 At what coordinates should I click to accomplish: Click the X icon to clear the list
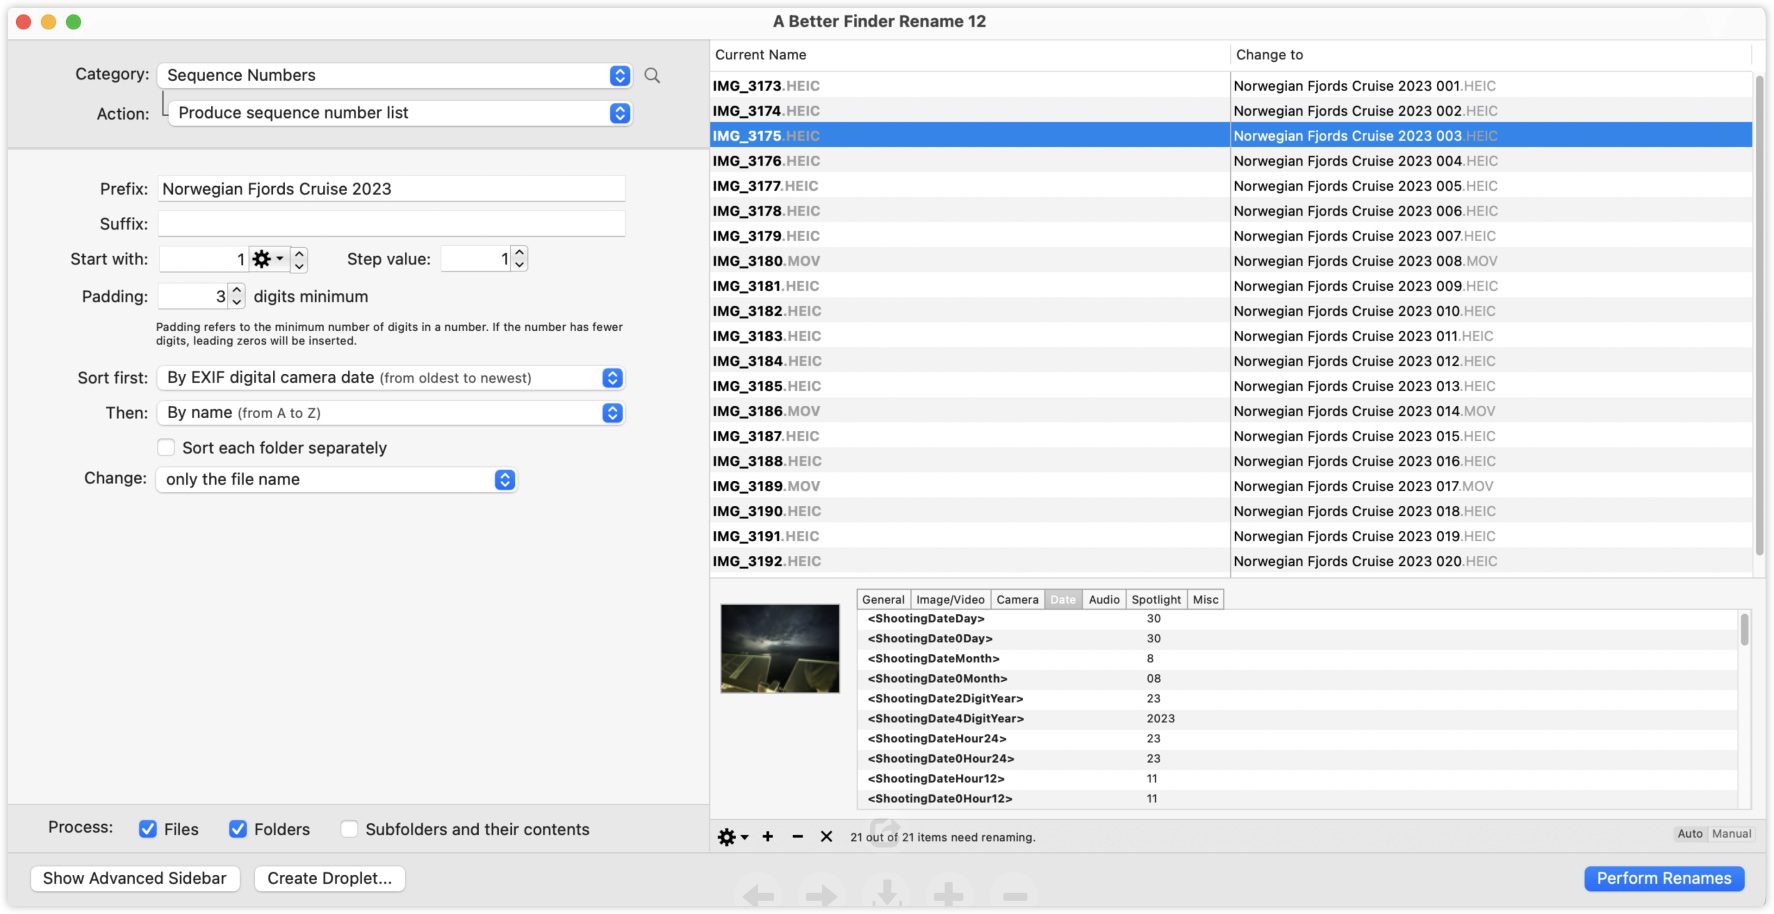(x=826, y=837)
